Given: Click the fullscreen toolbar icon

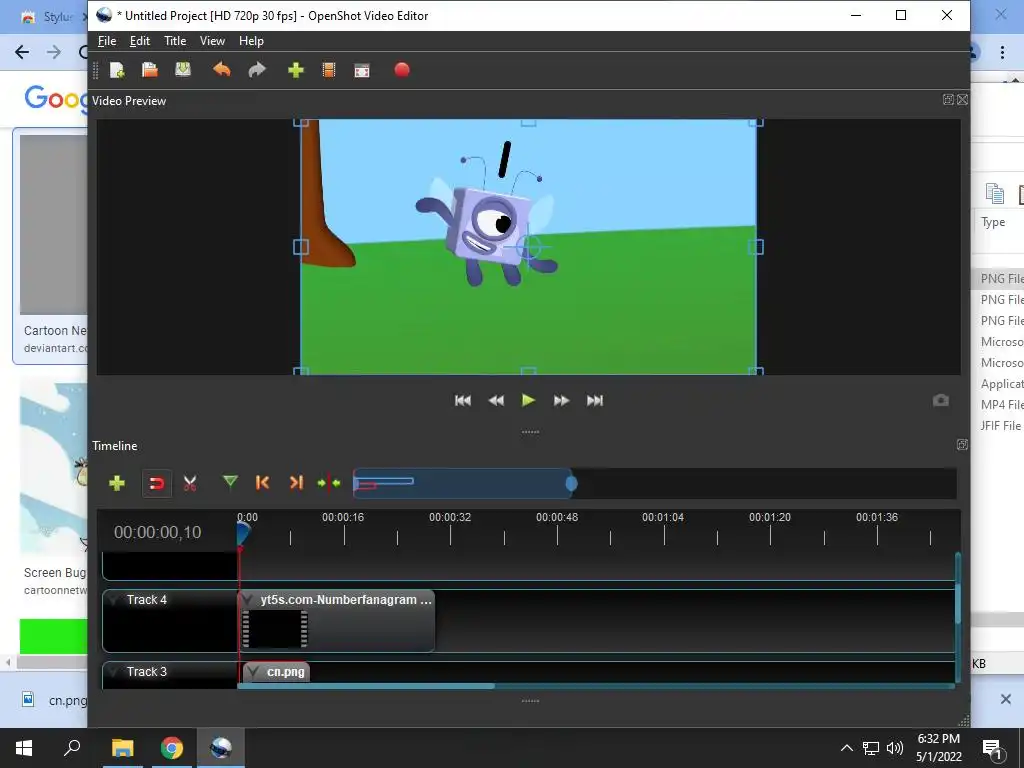Looking at the screenshot, I should pyautogui.click(x=362, y=71).
